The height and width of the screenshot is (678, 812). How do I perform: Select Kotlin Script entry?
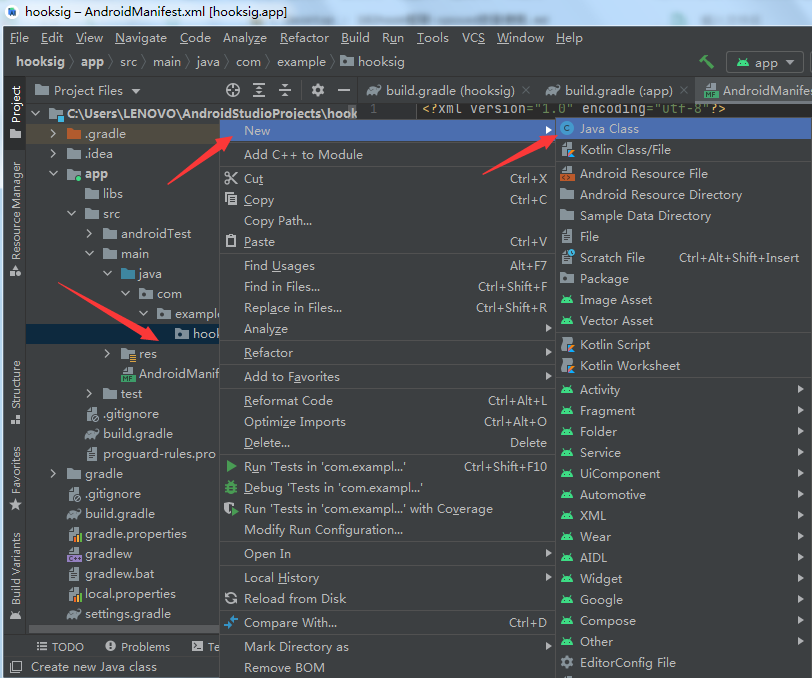(684, 344)
